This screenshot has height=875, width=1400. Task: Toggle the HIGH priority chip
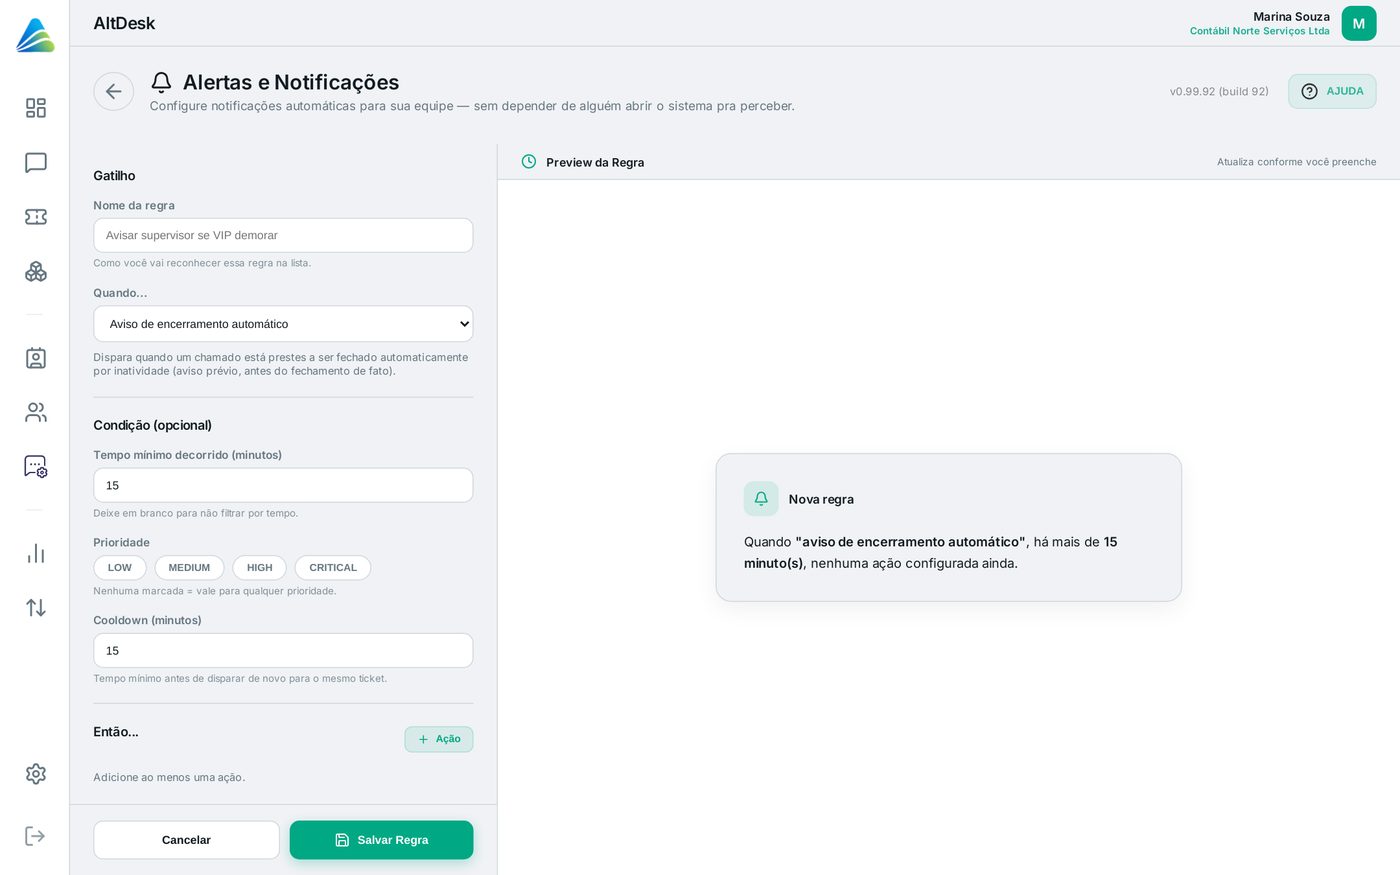tap(260, 568)
